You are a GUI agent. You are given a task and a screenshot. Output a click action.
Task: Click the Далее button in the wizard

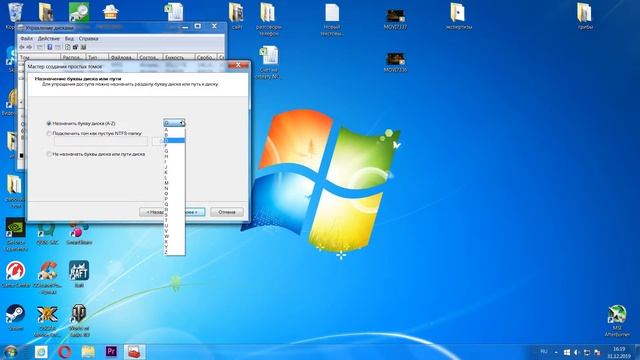[x=195, y=212]
